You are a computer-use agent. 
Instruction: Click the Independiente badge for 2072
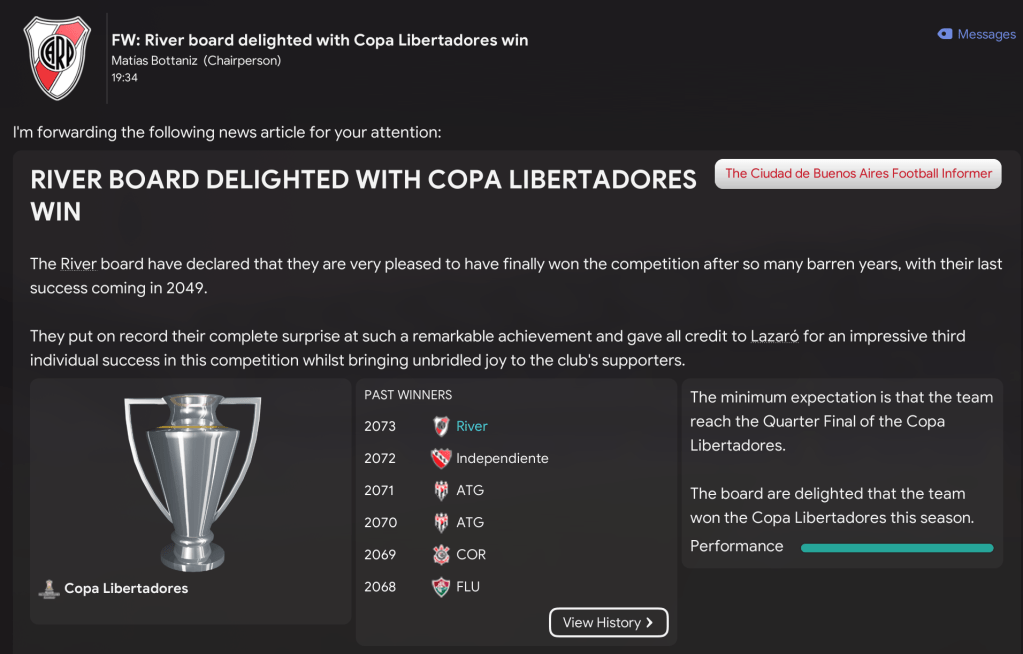pyautogui.click(x=440, y=458)
